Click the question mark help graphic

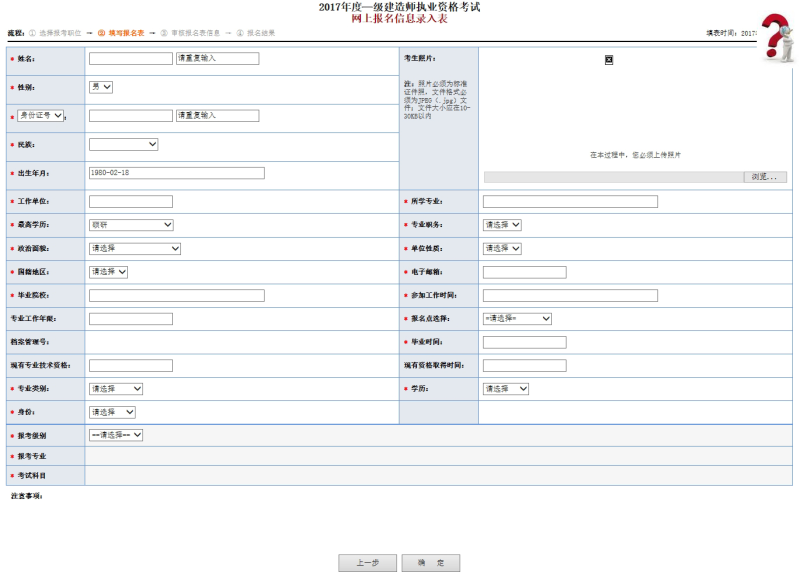coord(775,30)
